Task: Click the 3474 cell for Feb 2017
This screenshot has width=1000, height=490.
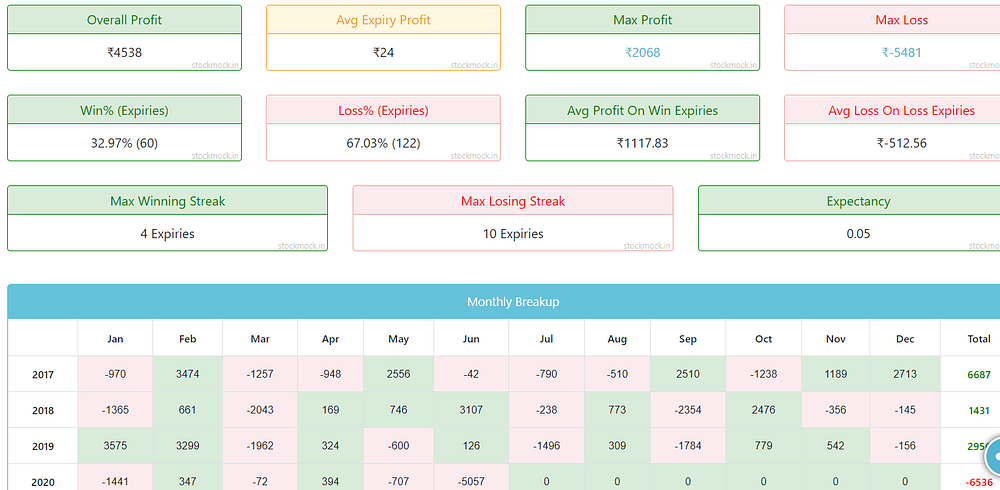Action: (x=188, y=374)
